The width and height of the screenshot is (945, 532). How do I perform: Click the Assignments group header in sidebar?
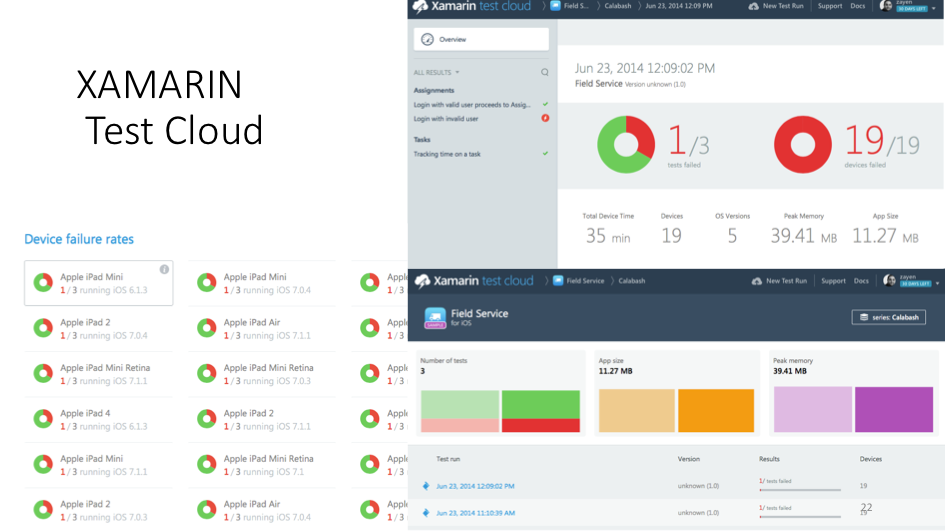click(434, 90)
